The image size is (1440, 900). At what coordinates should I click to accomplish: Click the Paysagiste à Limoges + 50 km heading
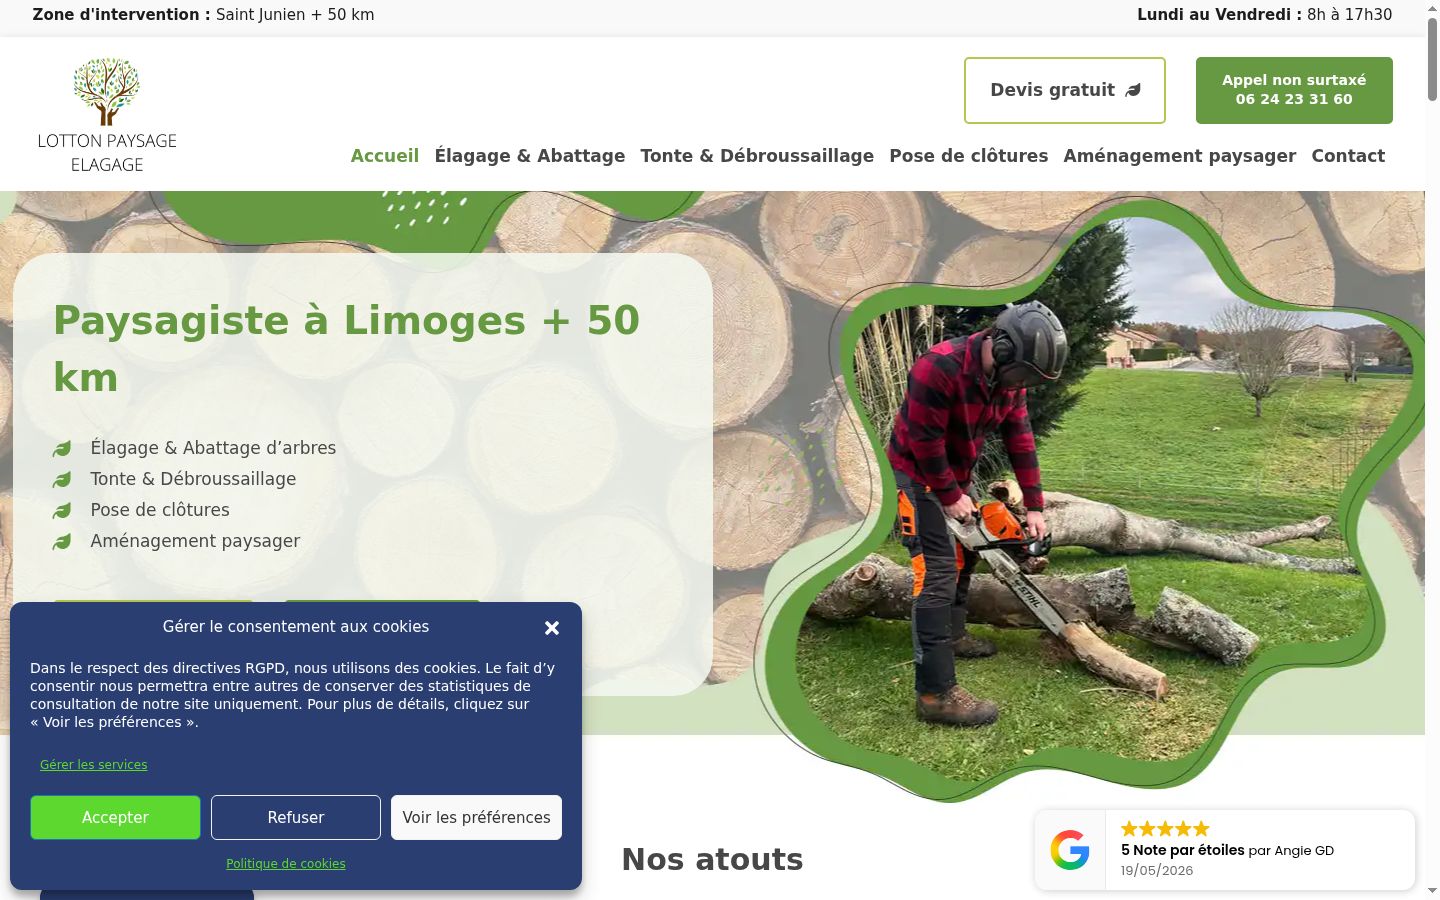pyautogui.click(x=346, y=349)
